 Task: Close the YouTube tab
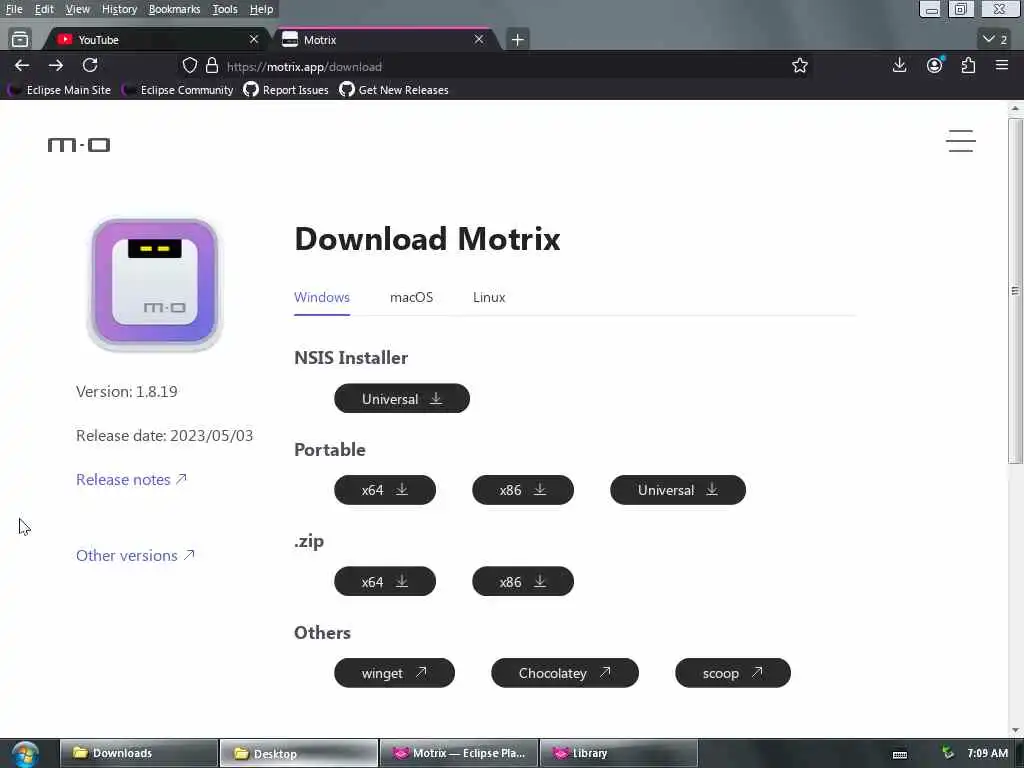(x=254, y=40)
